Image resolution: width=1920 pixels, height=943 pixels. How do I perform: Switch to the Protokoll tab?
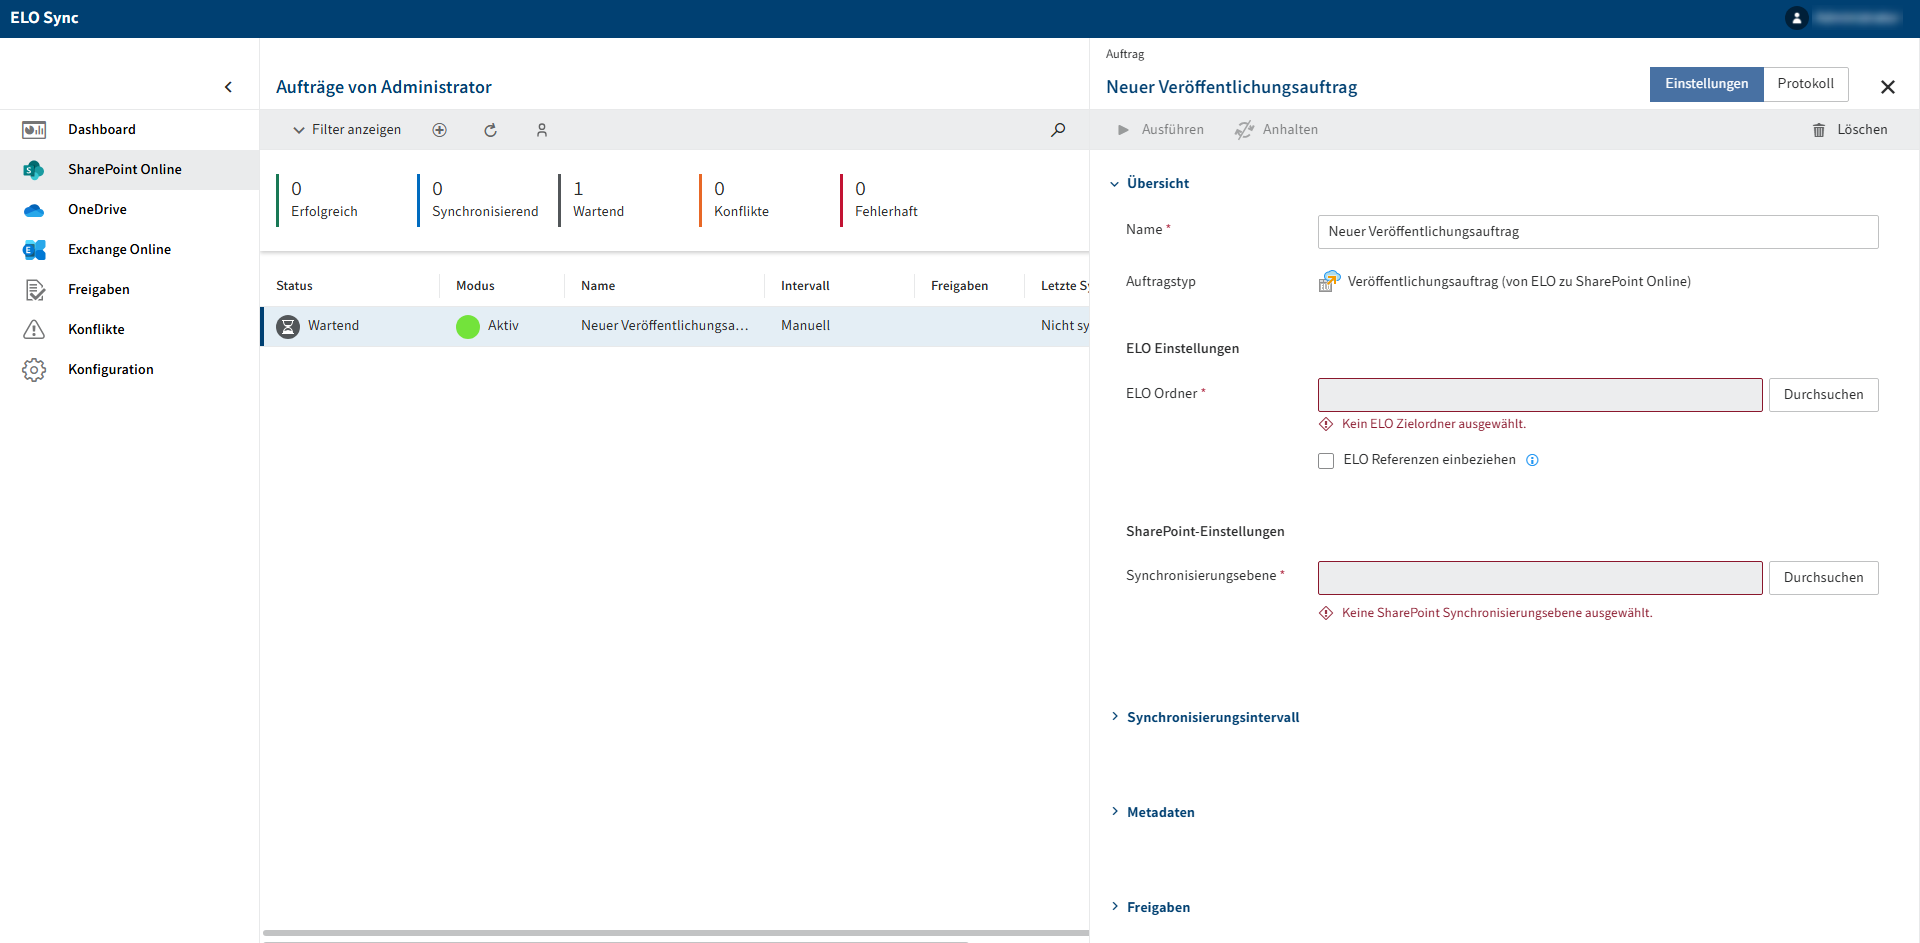[1806, 84]
